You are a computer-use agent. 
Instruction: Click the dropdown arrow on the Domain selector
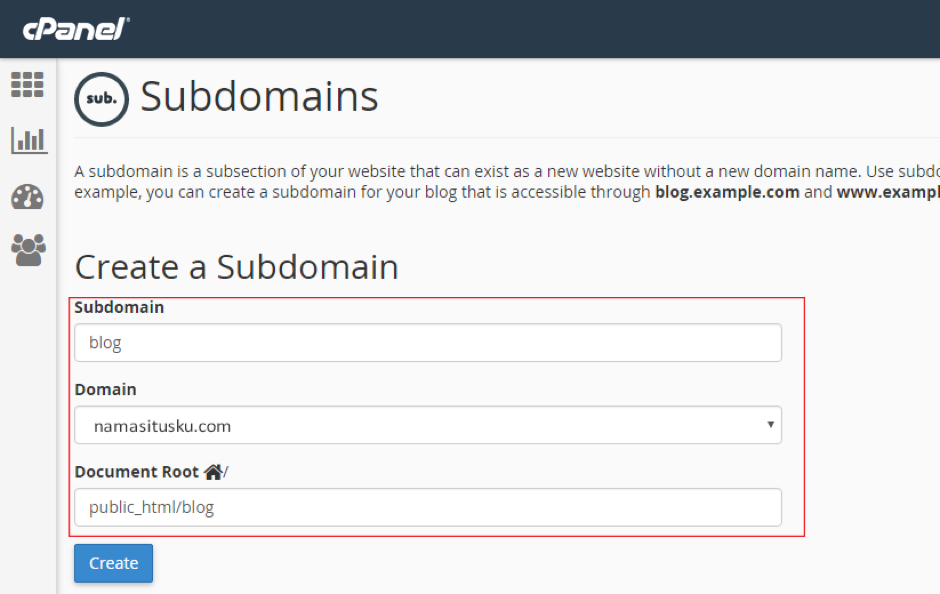click(770, 425)
